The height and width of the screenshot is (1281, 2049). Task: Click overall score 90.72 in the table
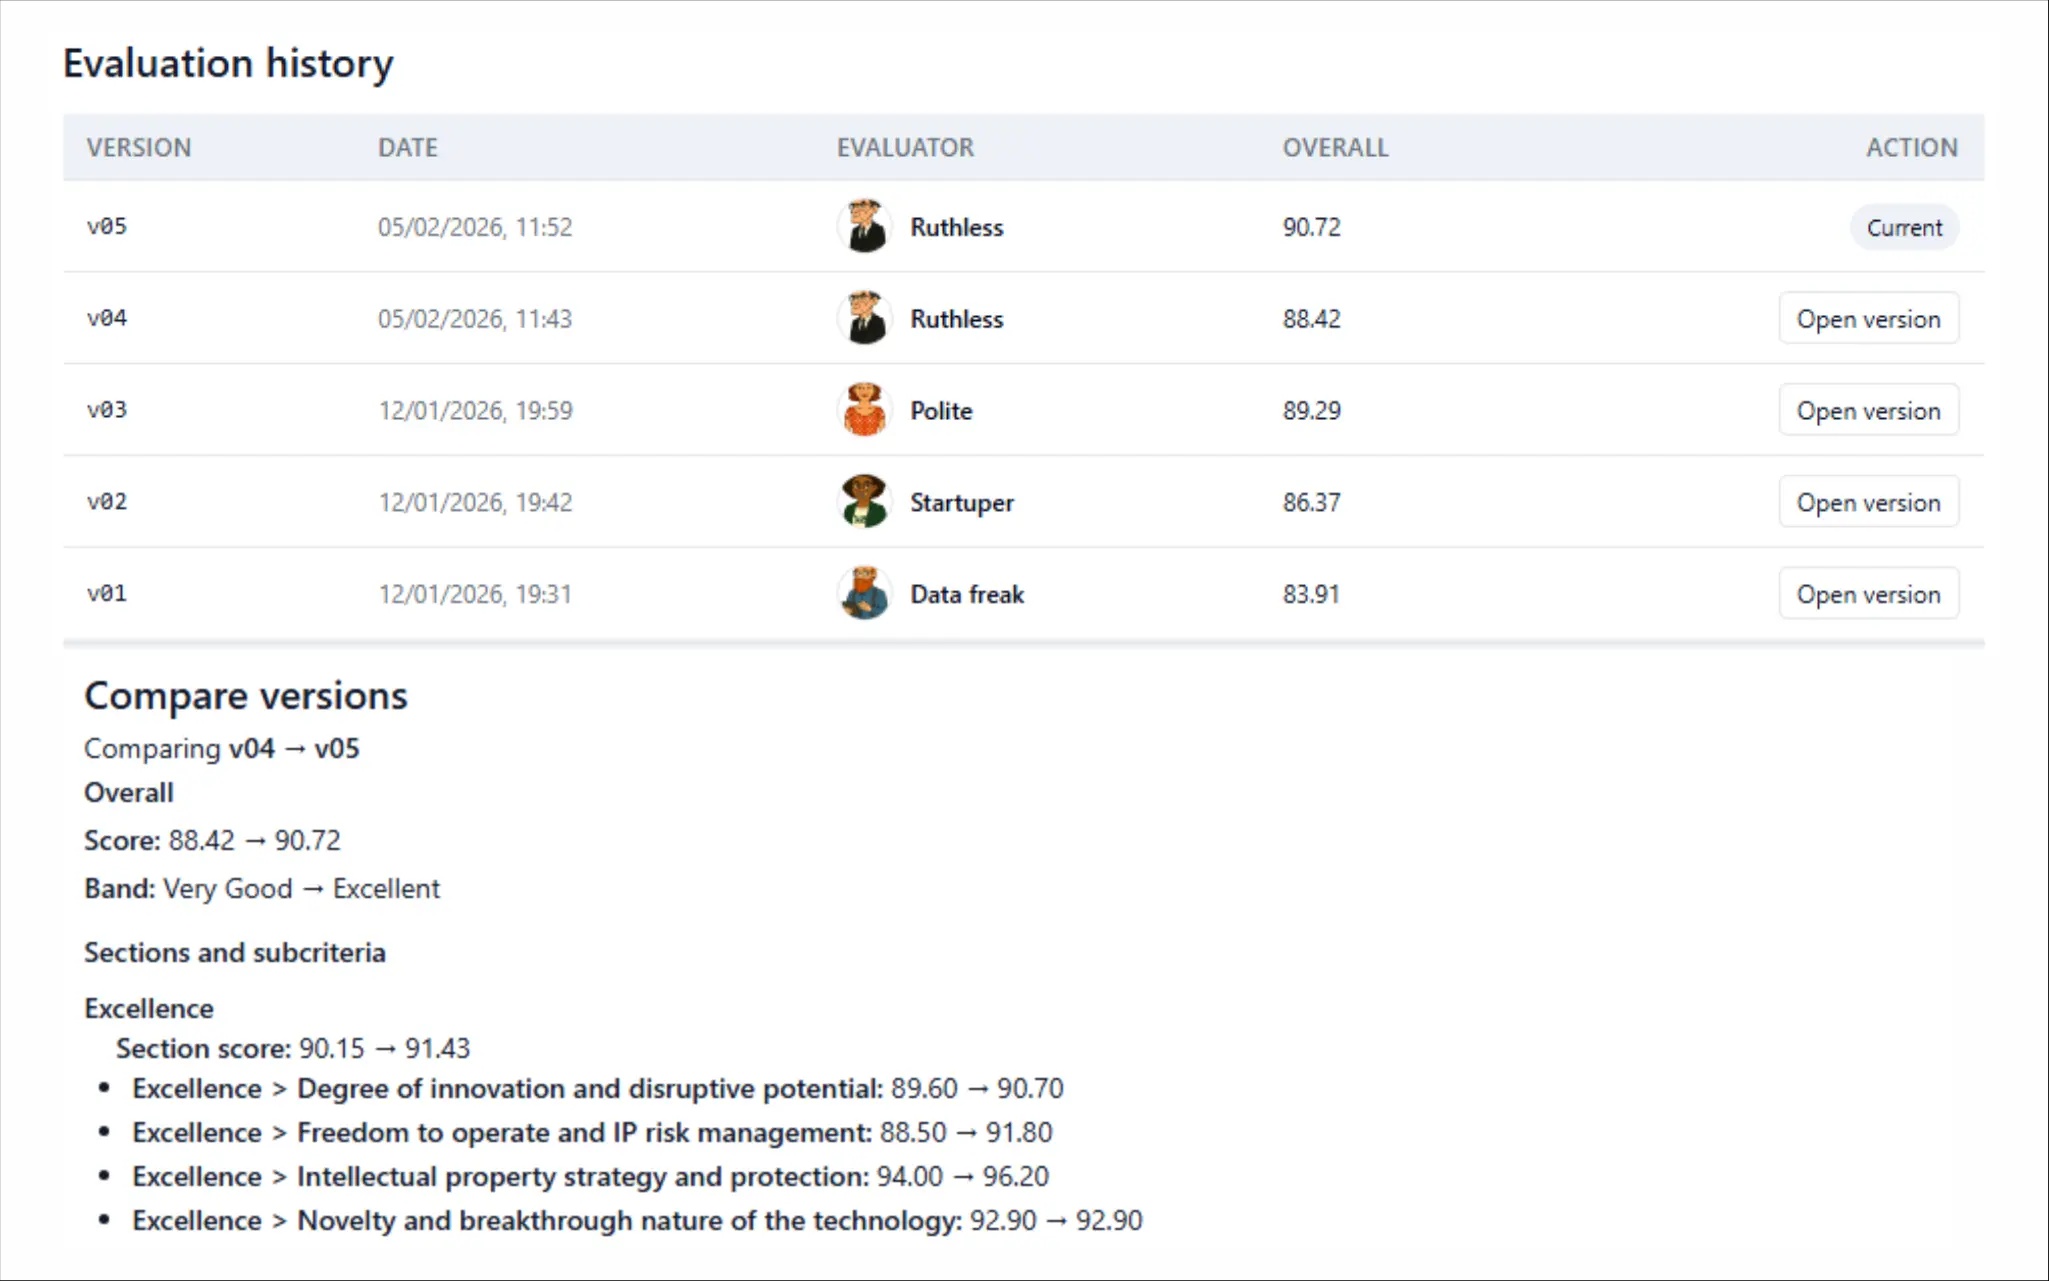[x=1311, y=227]
